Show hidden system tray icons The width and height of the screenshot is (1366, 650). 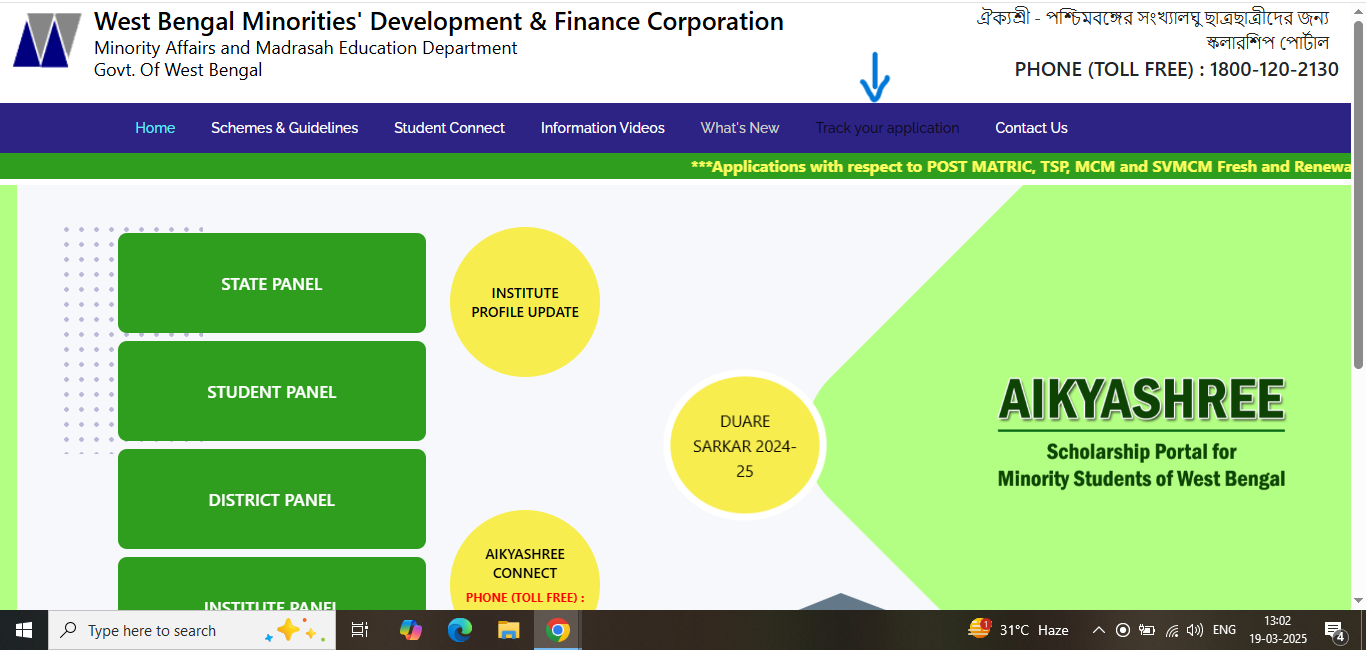[1098, 630]
